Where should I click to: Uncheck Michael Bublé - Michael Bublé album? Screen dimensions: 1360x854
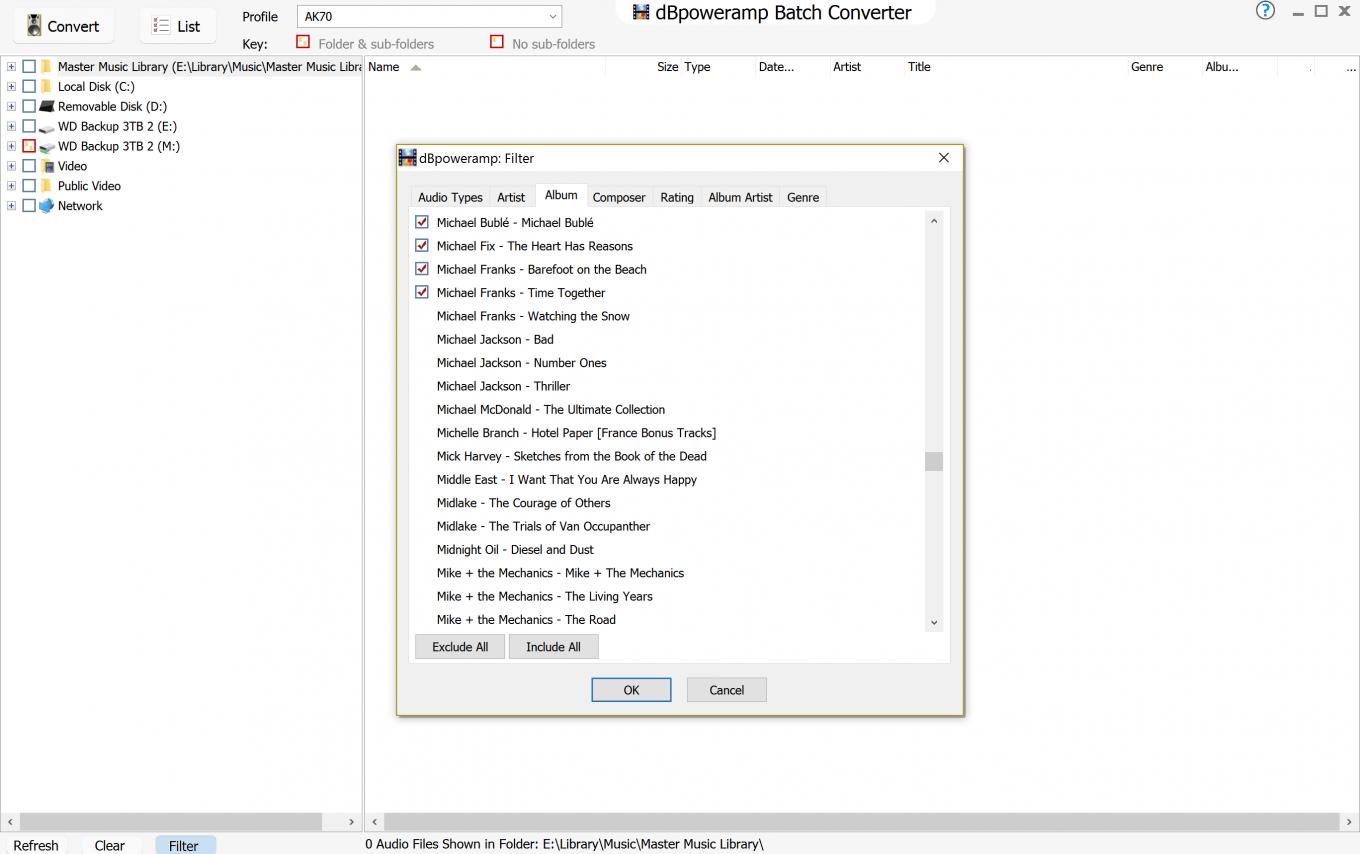tap(422, 222)
